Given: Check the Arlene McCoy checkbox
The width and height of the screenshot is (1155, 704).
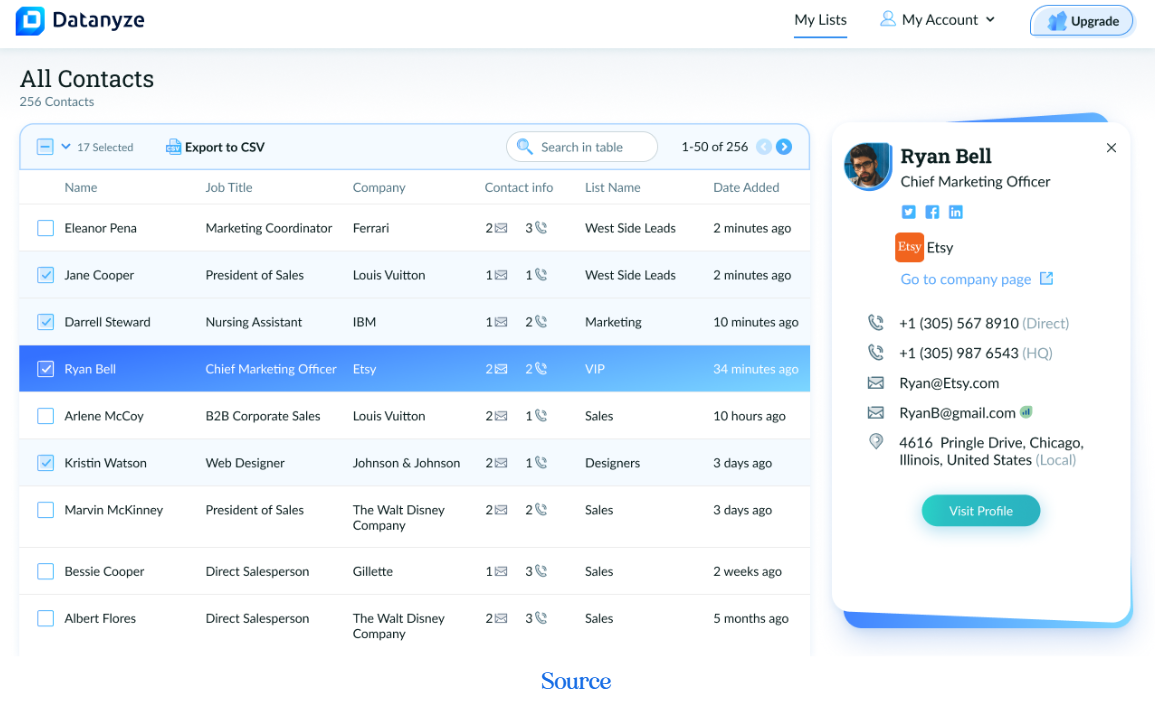Looking at the screenshot, I should tap(46, 416).
